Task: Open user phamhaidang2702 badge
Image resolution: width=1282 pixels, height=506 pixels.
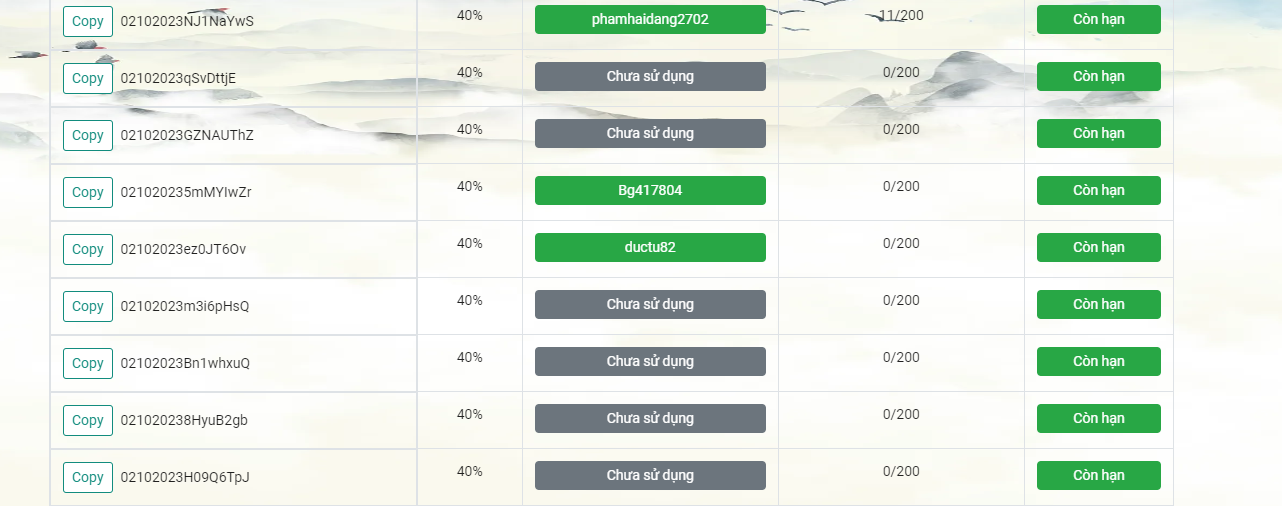Action: pos(650,19)
